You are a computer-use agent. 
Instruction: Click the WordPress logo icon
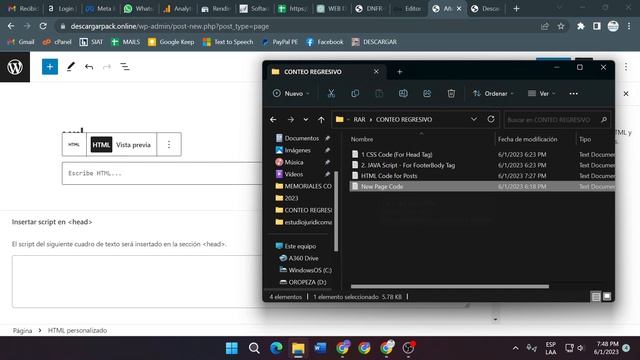pyautogui.click(x=15, y=67)
